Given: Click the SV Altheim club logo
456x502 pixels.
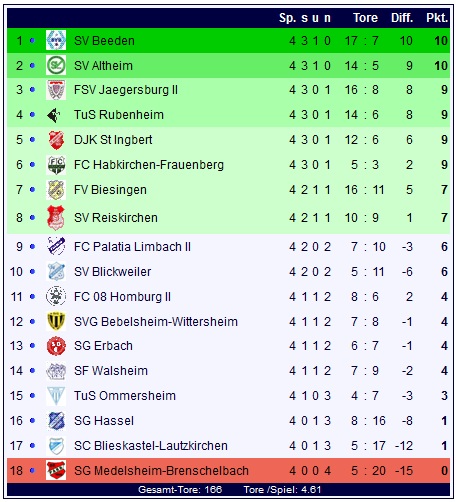Looking at the screenshot, I should pyautogui.click(x=56, y=65).
